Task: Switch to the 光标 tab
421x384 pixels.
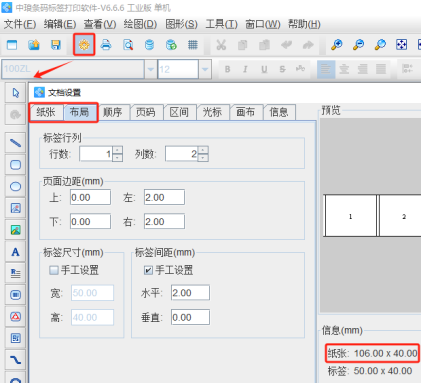Action: tap(212, 112)
